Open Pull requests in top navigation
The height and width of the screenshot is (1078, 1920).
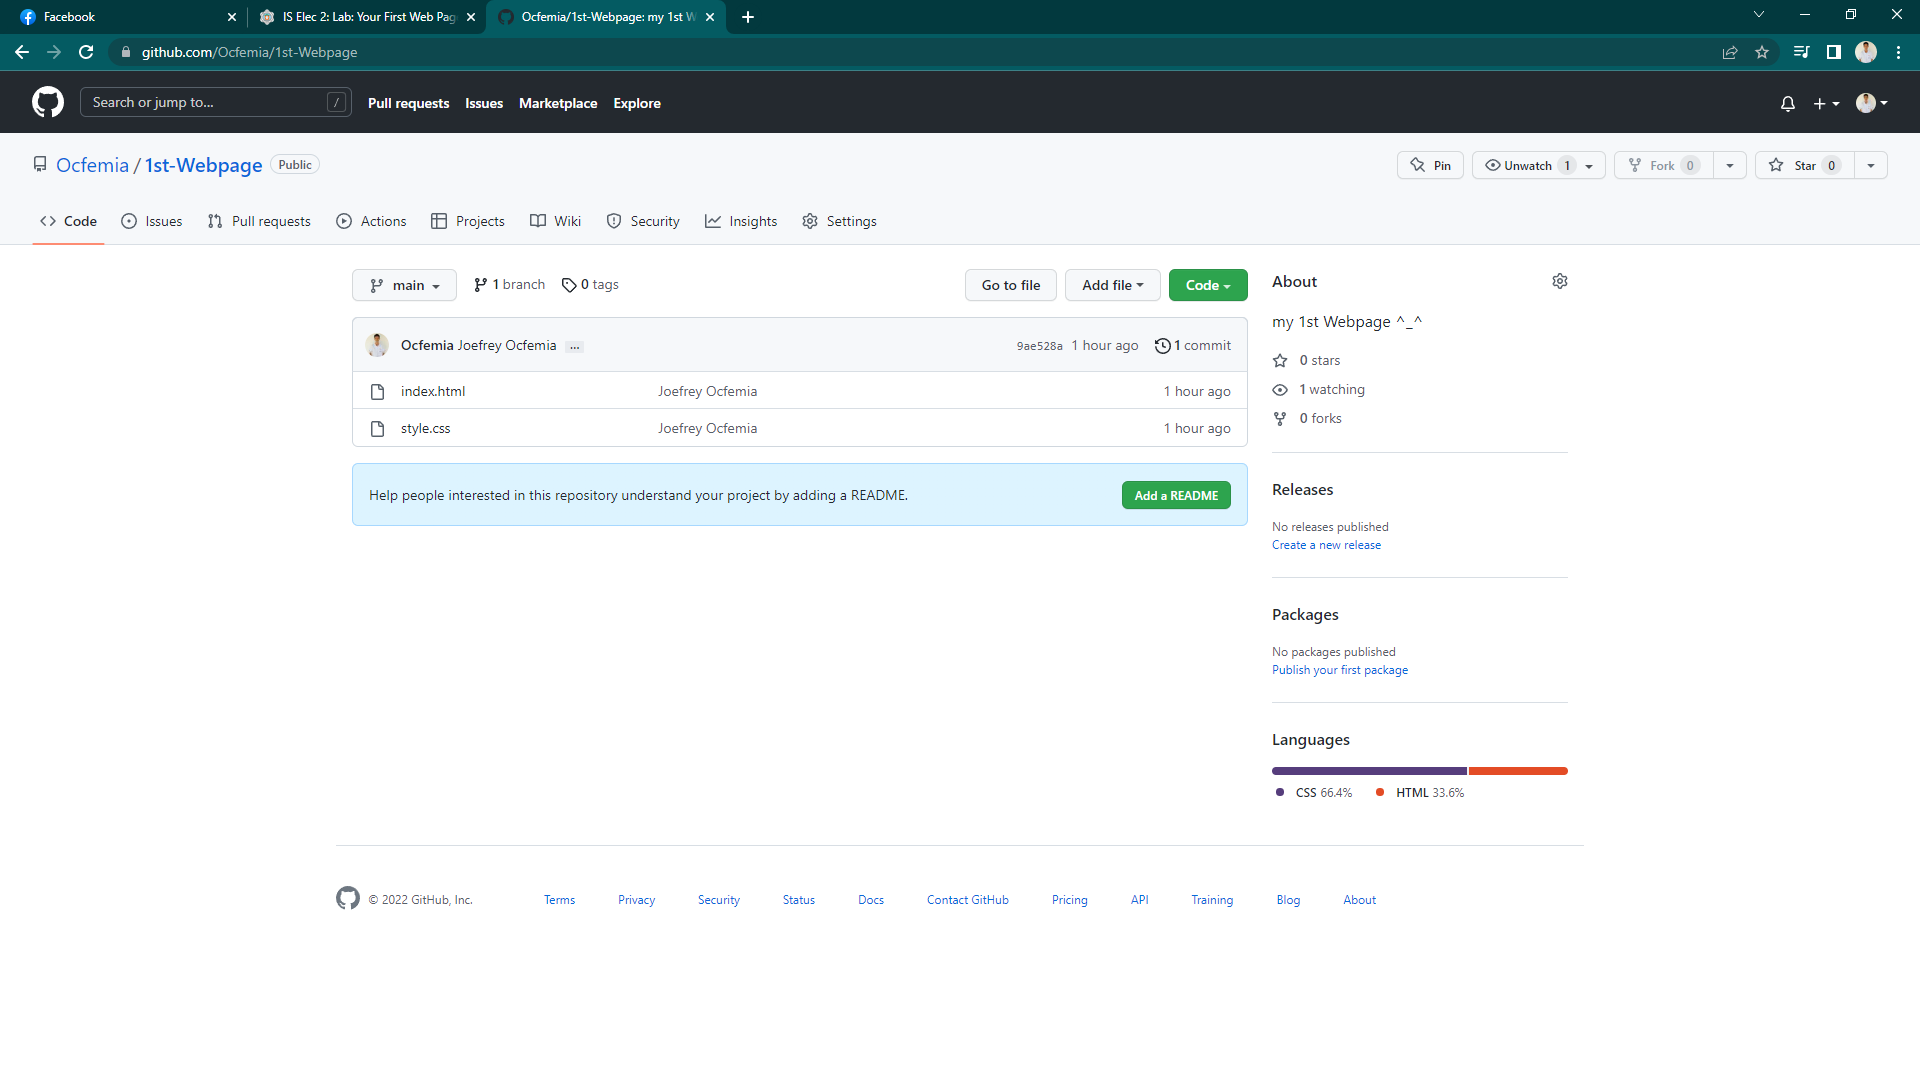408,103
